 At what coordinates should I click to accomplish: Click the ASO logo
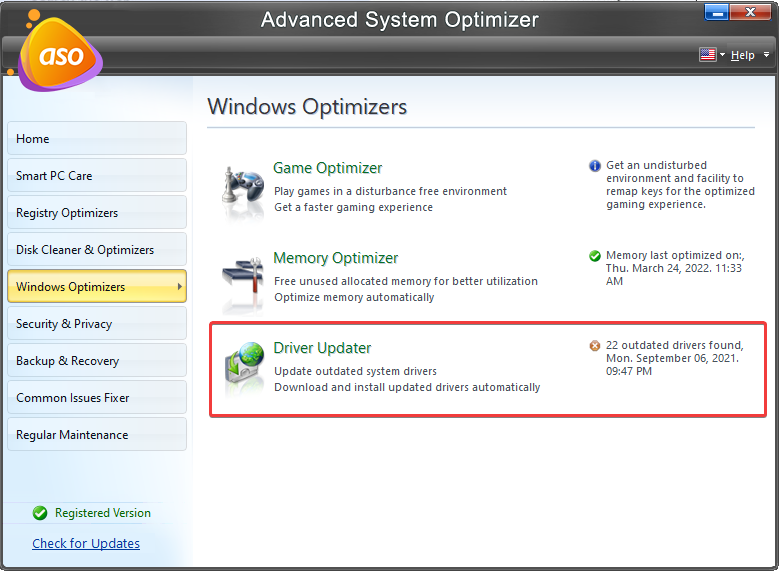pyautogui.click(x=60, y=54)
